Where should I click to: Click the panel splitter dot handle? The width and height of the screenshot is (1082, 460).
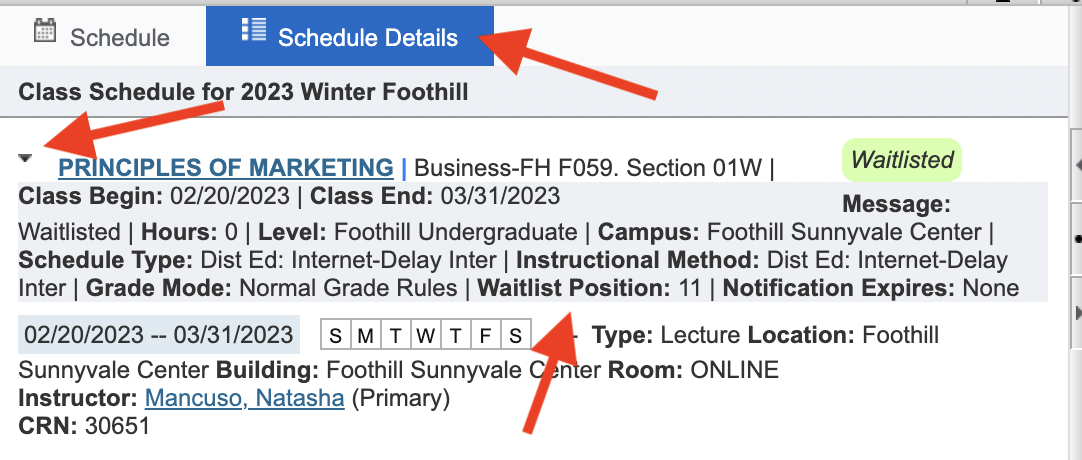[1076, 240]
